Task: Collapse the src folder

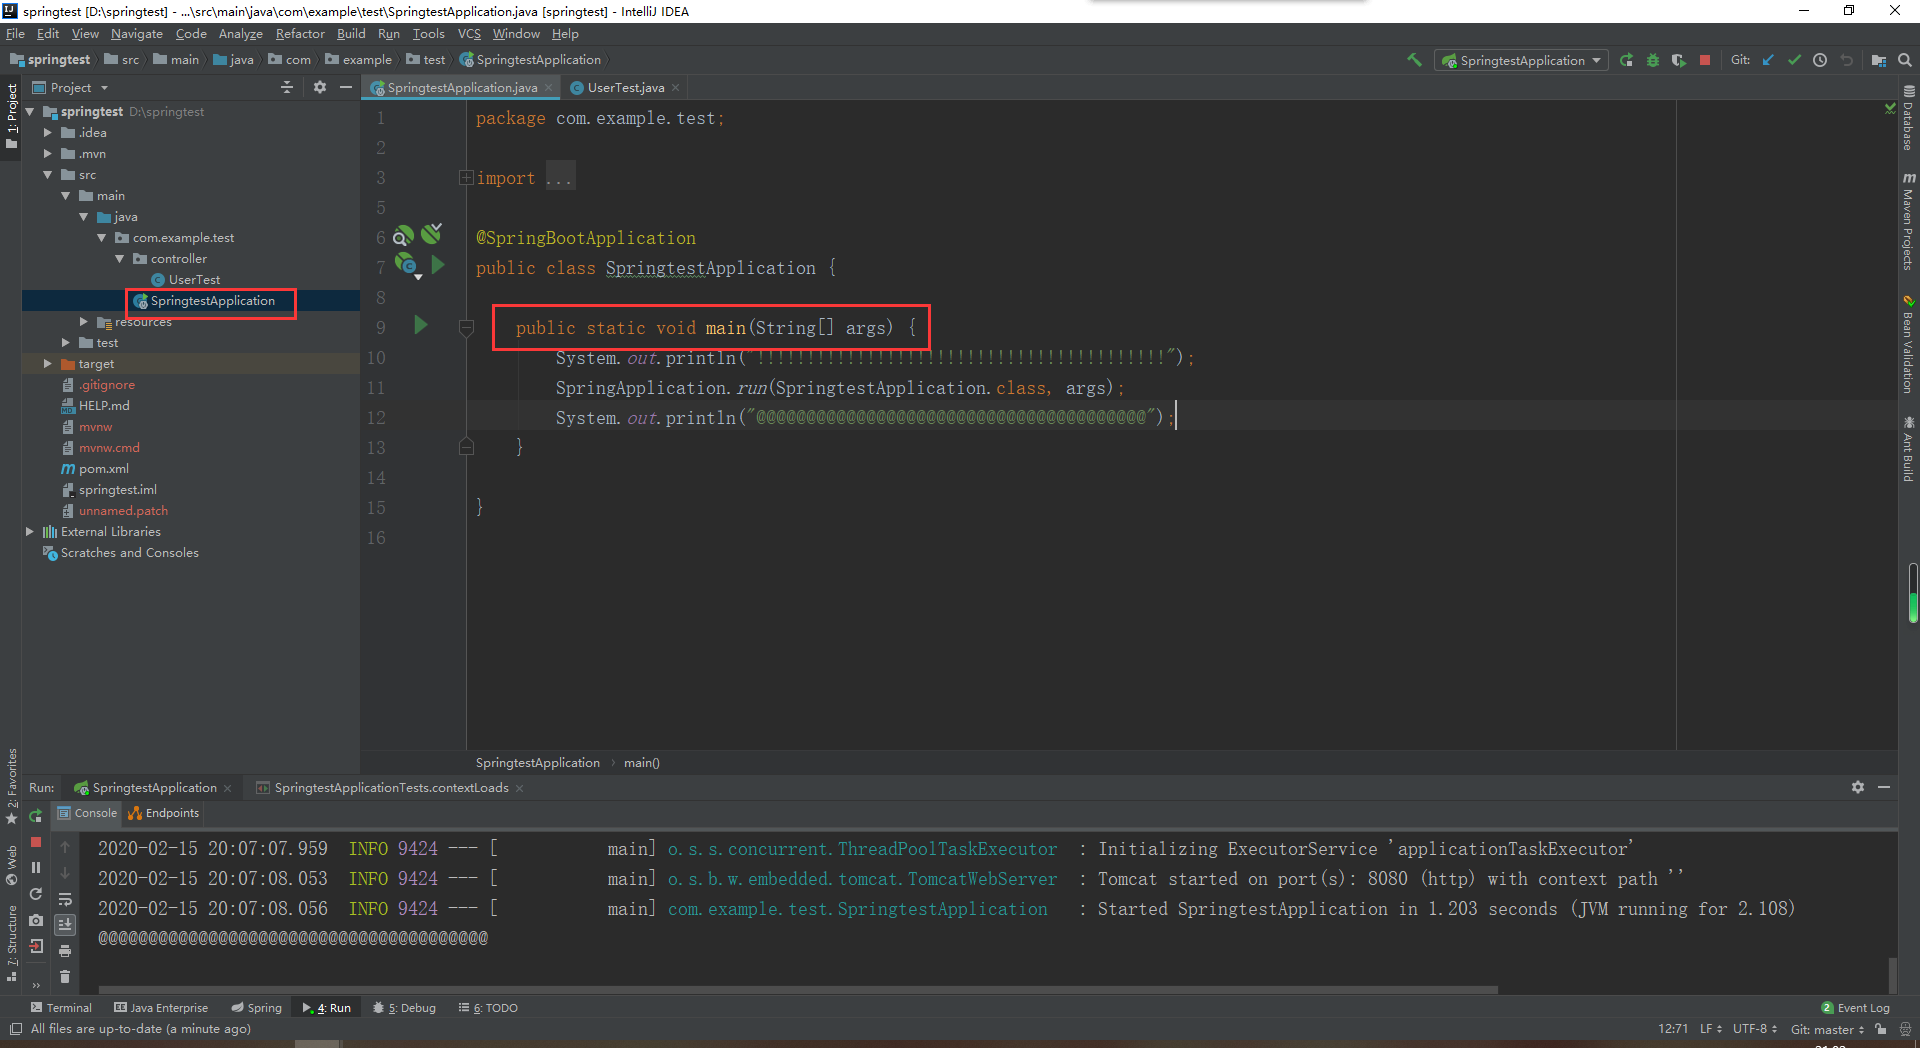Action: [x=47, y=174]
